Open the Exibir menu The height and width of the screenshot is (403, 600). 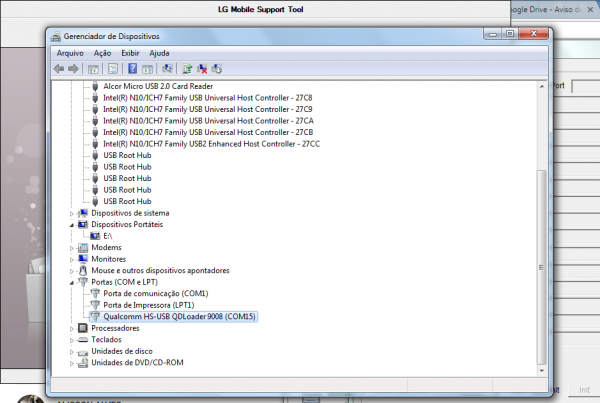[x=130, y=52]
